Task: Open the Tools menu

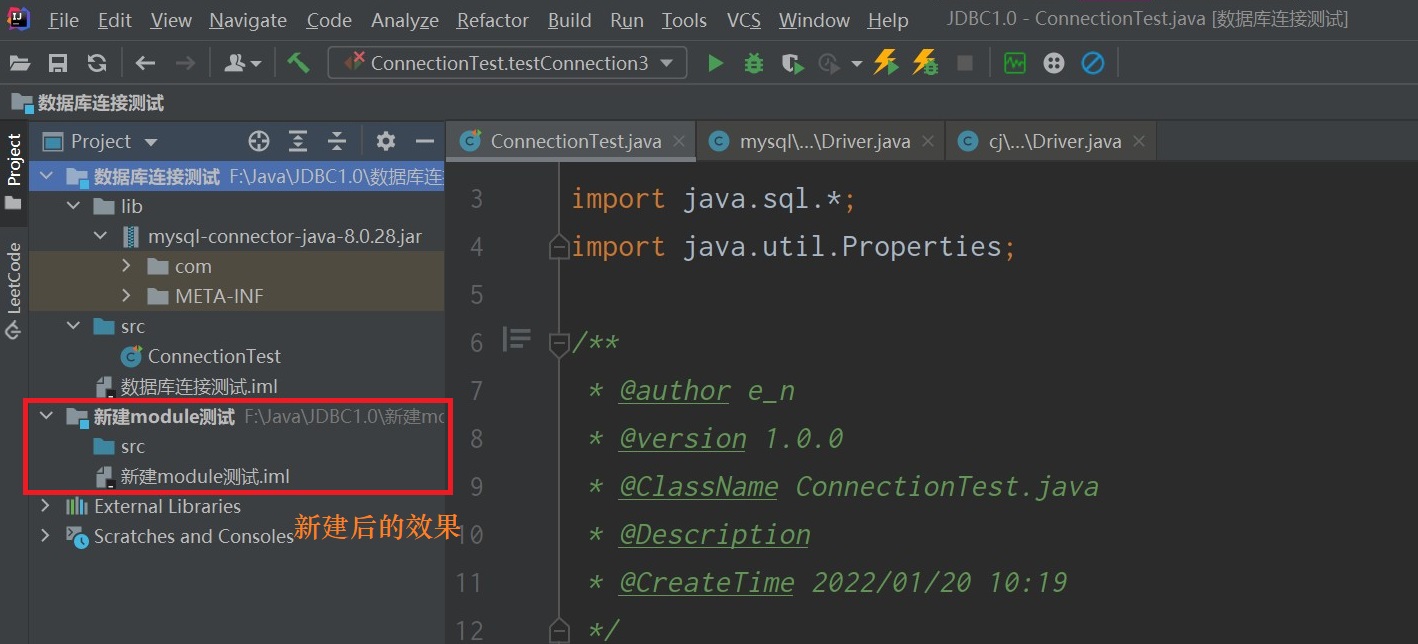Action: tap(685, 20)
